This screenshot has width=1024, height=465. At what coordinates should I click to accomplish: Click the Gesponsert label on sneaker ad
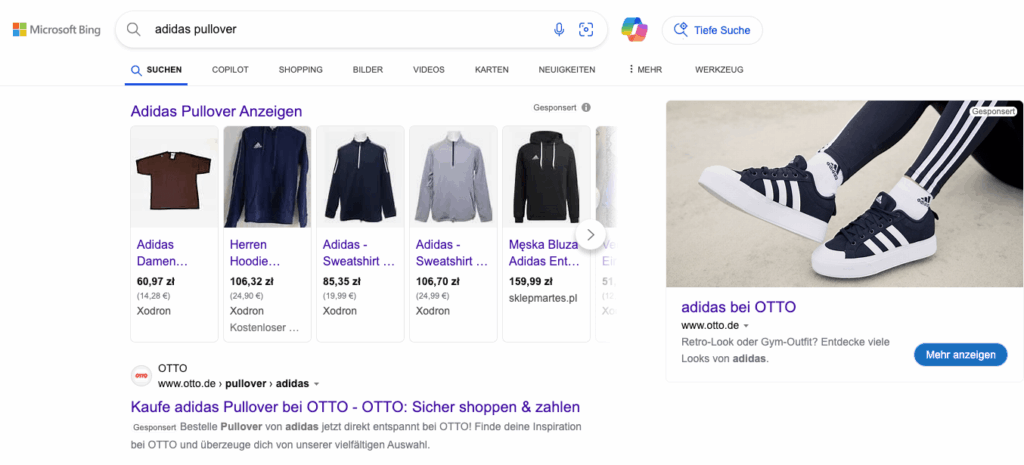pyautogui.click(x=993, y=112)
